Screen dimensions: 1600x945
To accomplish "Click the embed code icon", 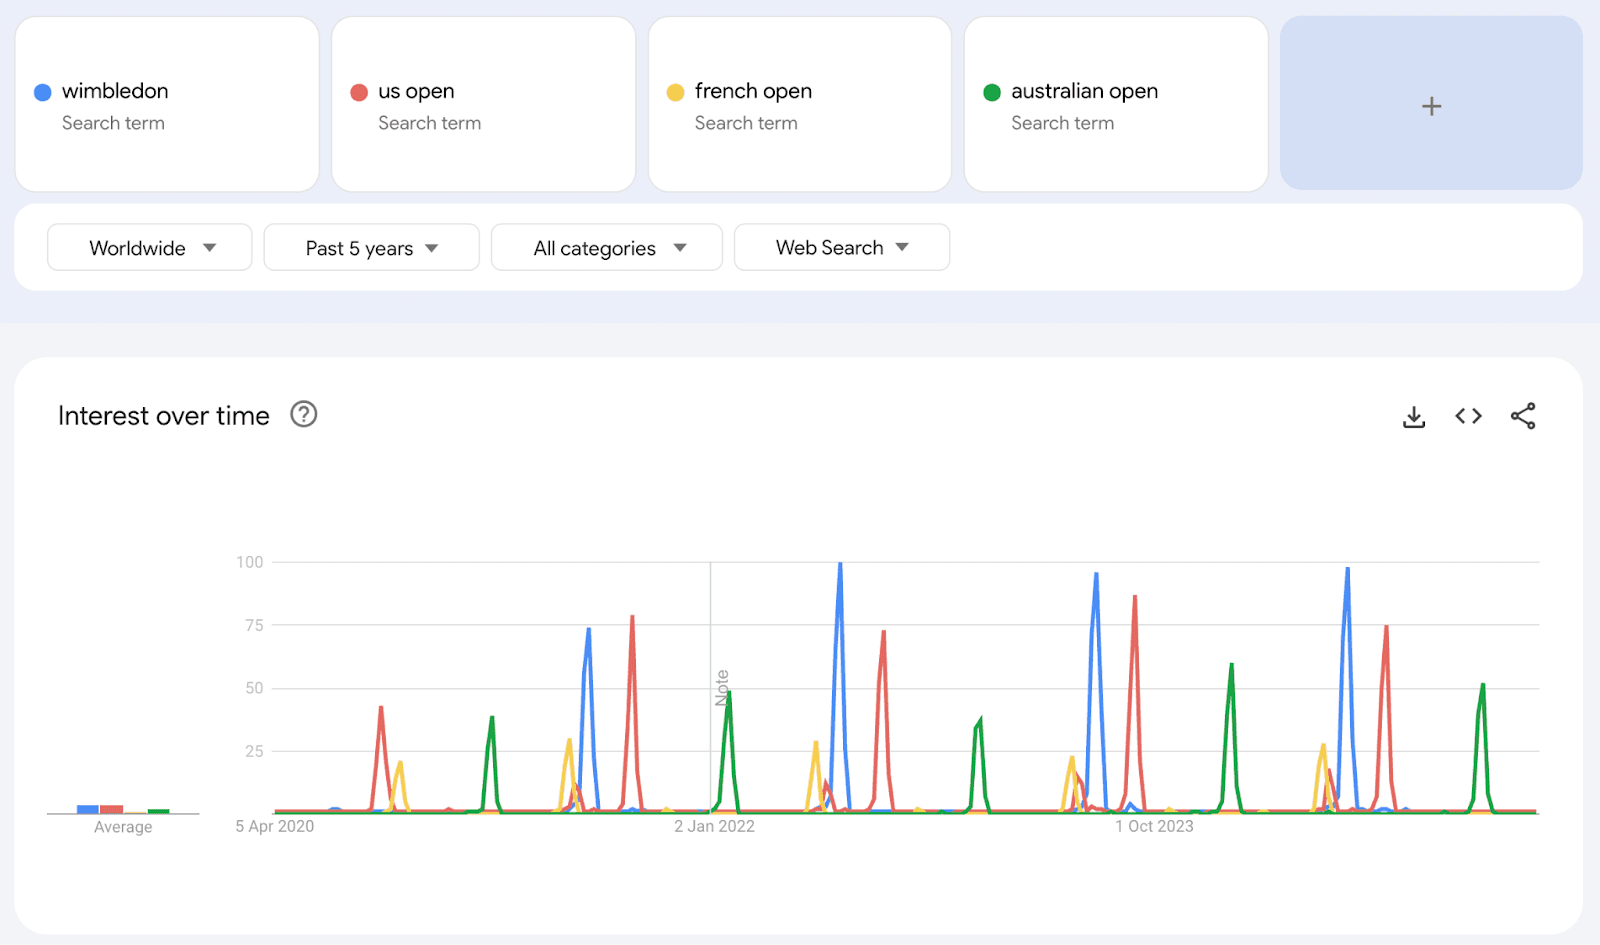I will pos(1468,416).
